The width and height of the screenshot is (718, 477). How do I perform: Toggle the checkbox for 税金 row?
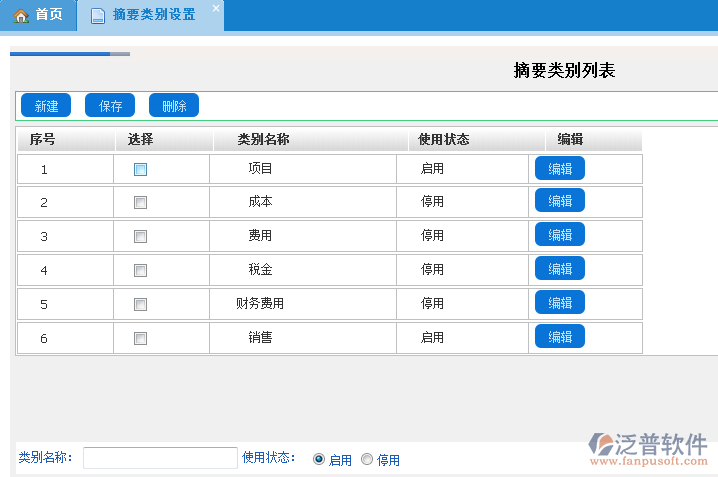click(x=140, y=270)
